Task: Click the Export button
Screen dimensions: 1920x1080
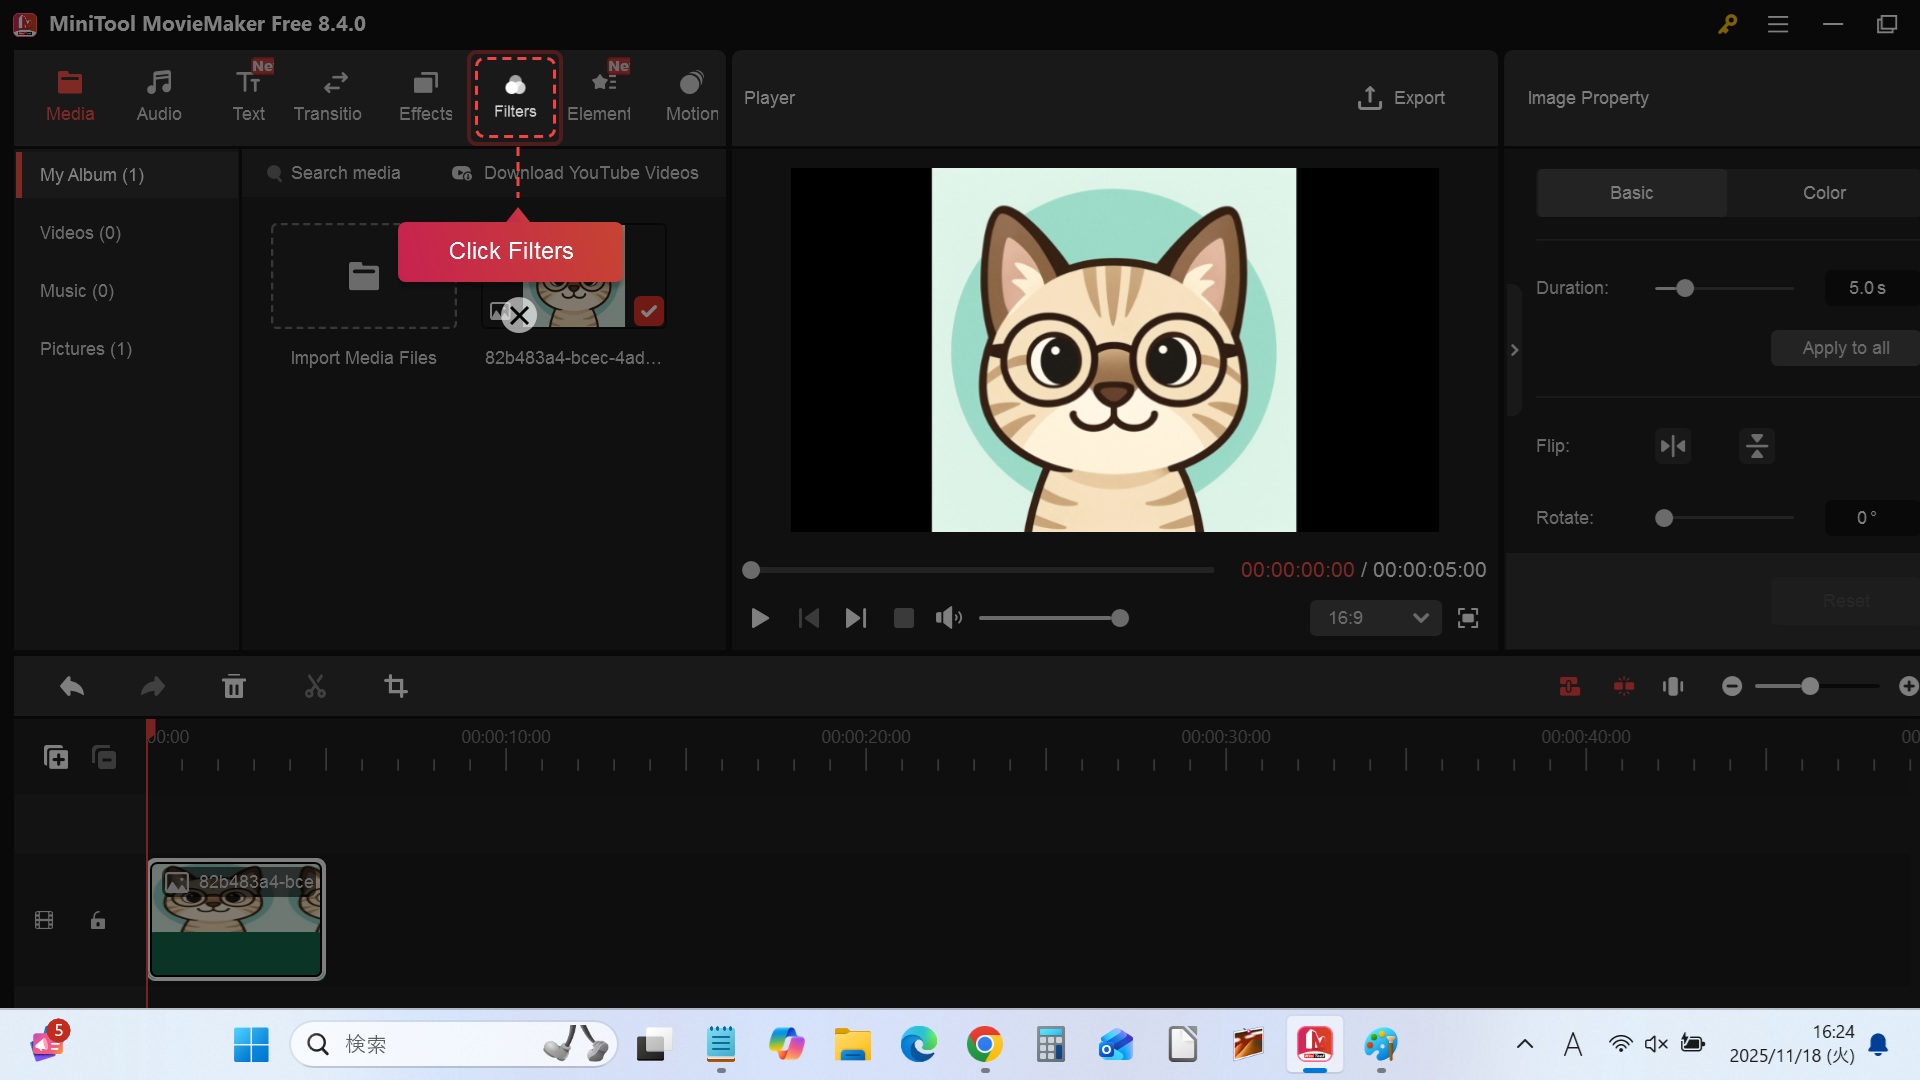Action: click(1401, 98)
